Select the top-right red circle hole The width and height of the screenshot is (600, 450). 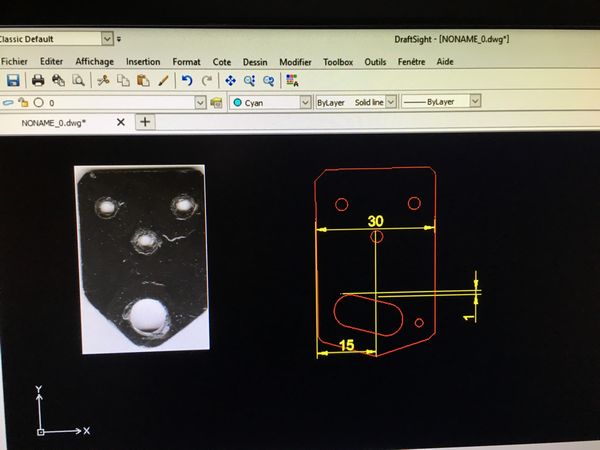pos(414,203)
